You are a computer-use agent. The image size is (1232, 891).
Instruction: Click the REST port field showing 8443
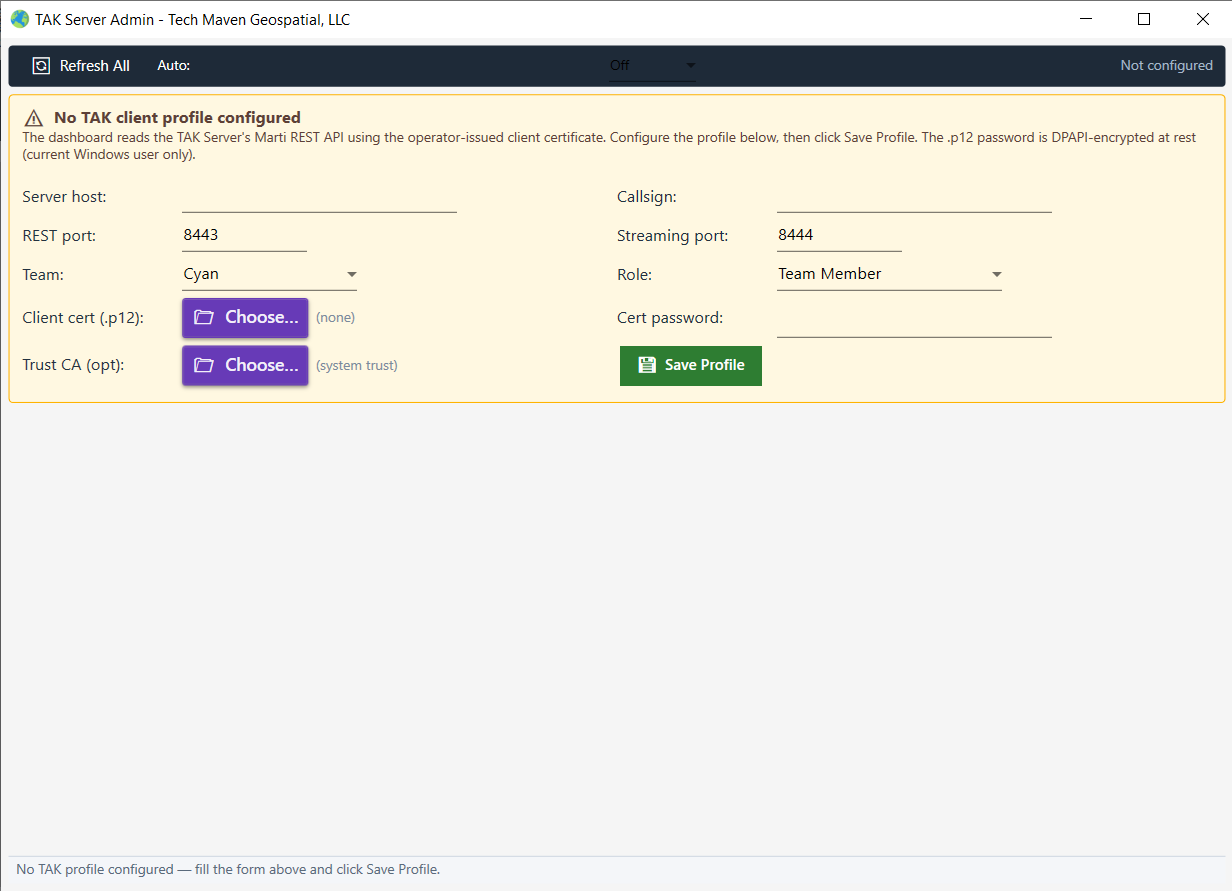[x=244, y=236]
